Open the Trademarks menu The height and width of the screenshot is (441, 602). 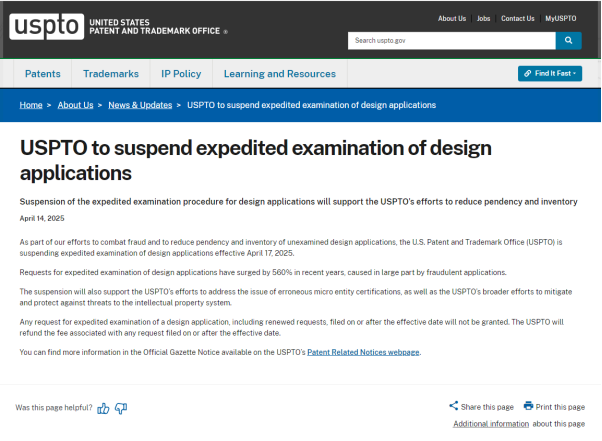(x=111, y=74)
